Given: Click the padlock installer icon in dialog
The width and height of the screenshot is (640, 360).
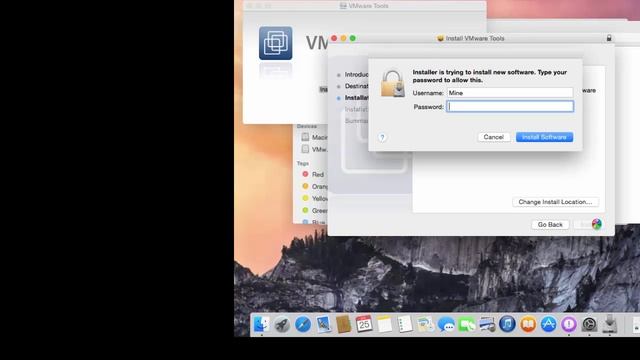Looking at the screenshot, I should click(x=392, y=84).
